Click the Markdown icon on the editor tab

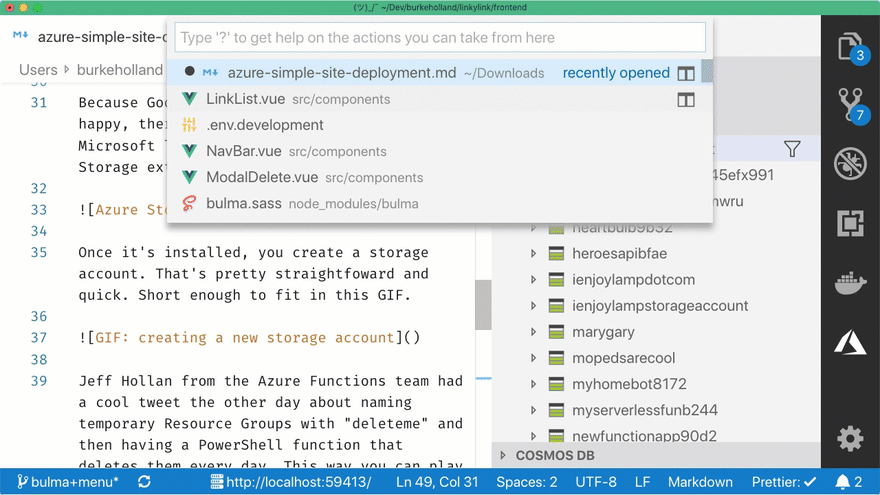21,35
